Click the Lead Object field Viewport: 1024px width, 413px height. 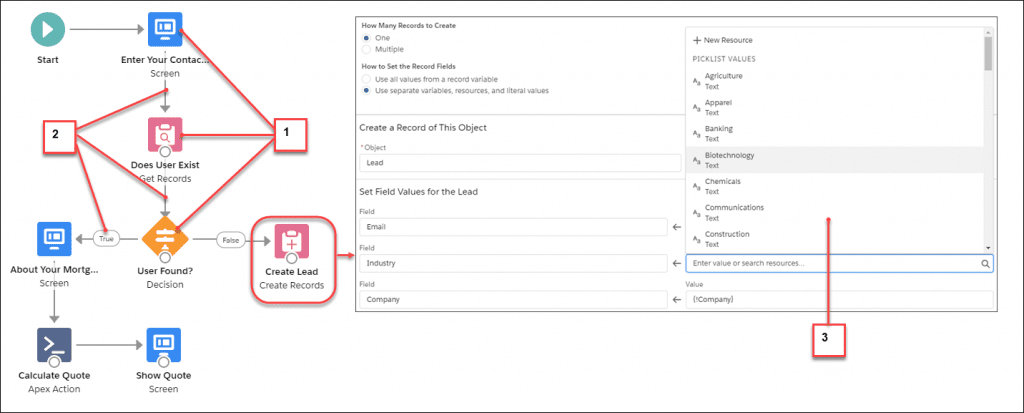point(512,160)
